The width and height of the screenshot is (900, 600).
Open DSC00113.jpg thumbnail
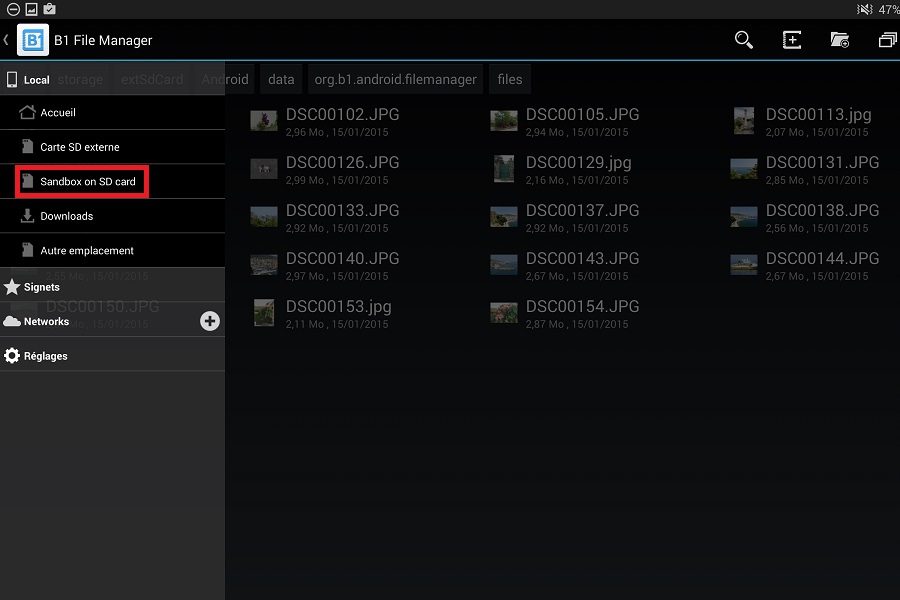click(744, 121)
